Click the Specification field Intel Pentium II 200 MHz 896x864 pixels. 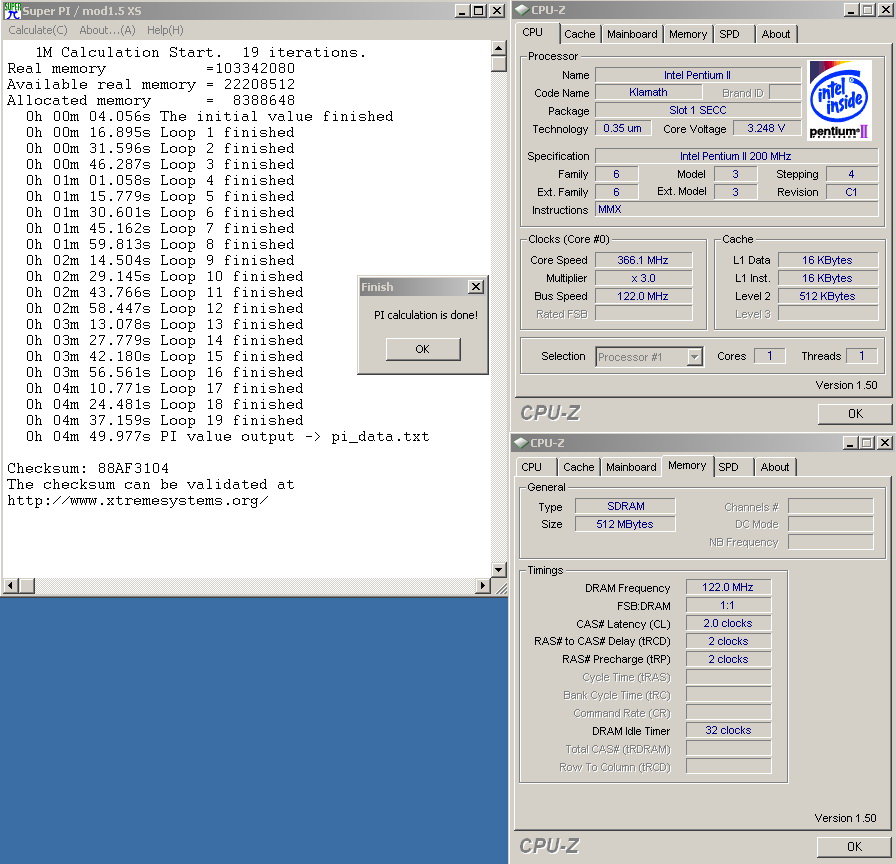tap(736, 156)
